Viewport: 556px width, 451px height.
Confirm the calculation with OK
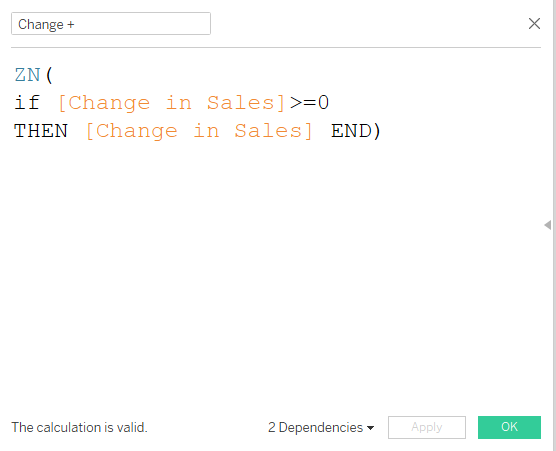(509, 427)
